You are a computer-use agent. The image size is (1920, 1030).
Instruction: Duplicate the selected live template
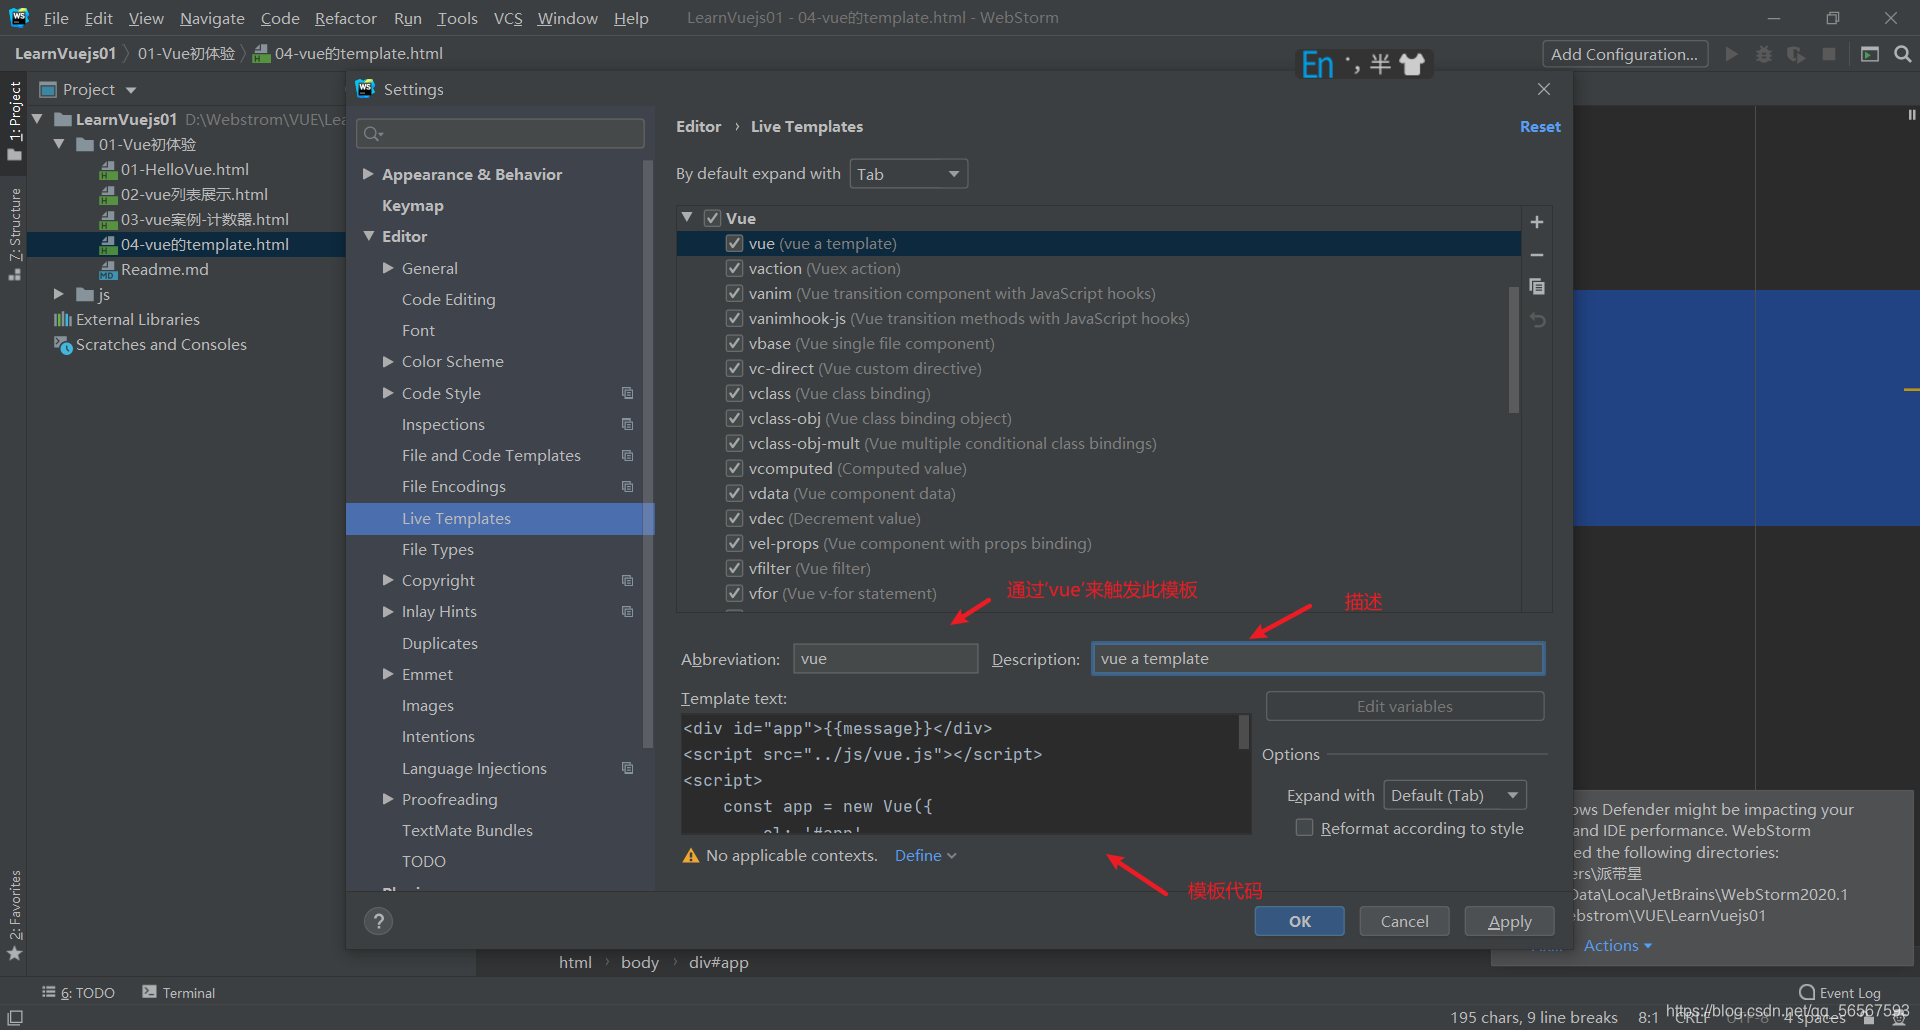pos(1537,287)
